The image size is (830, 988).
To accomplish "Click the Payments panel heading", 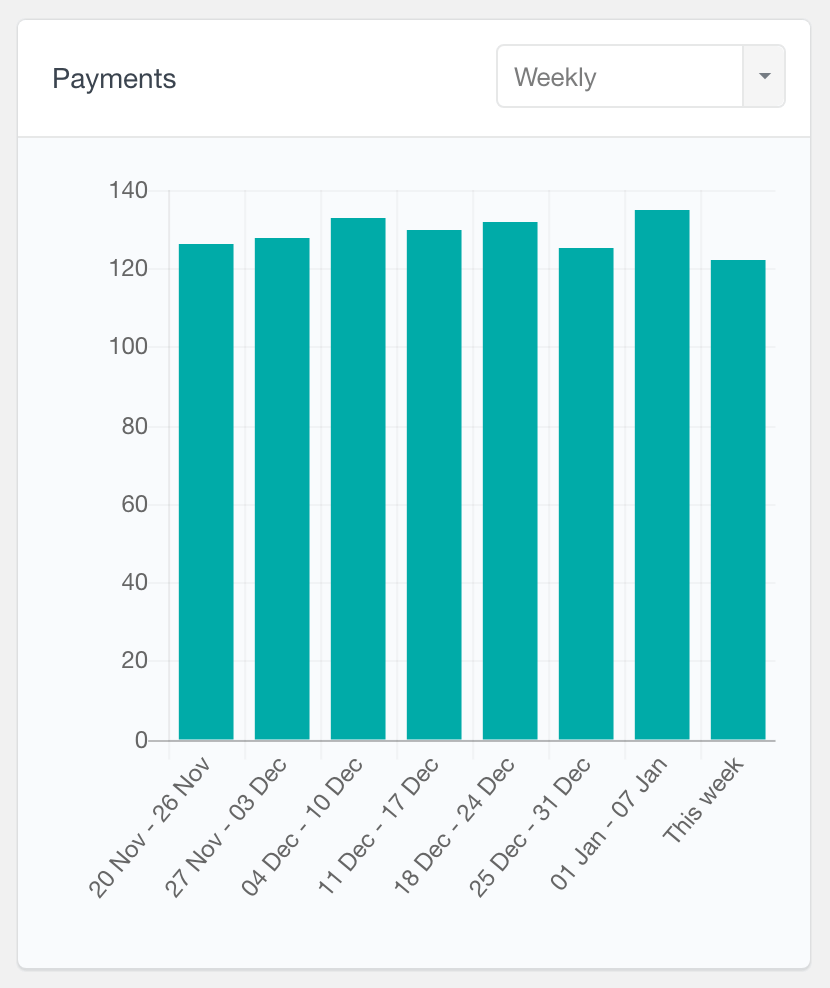I will click(114, 79).
